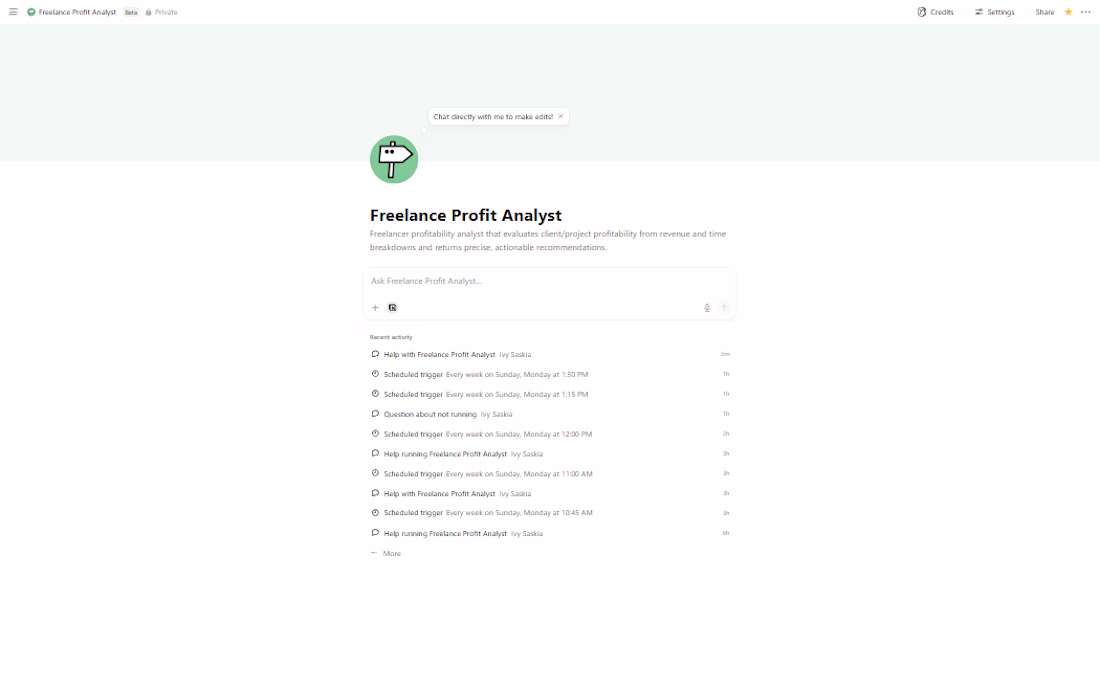Screen dimensions: 1100x688
Task: Click the square icon beside the plus
Action: pyautogui.click(x=393, y=308)
